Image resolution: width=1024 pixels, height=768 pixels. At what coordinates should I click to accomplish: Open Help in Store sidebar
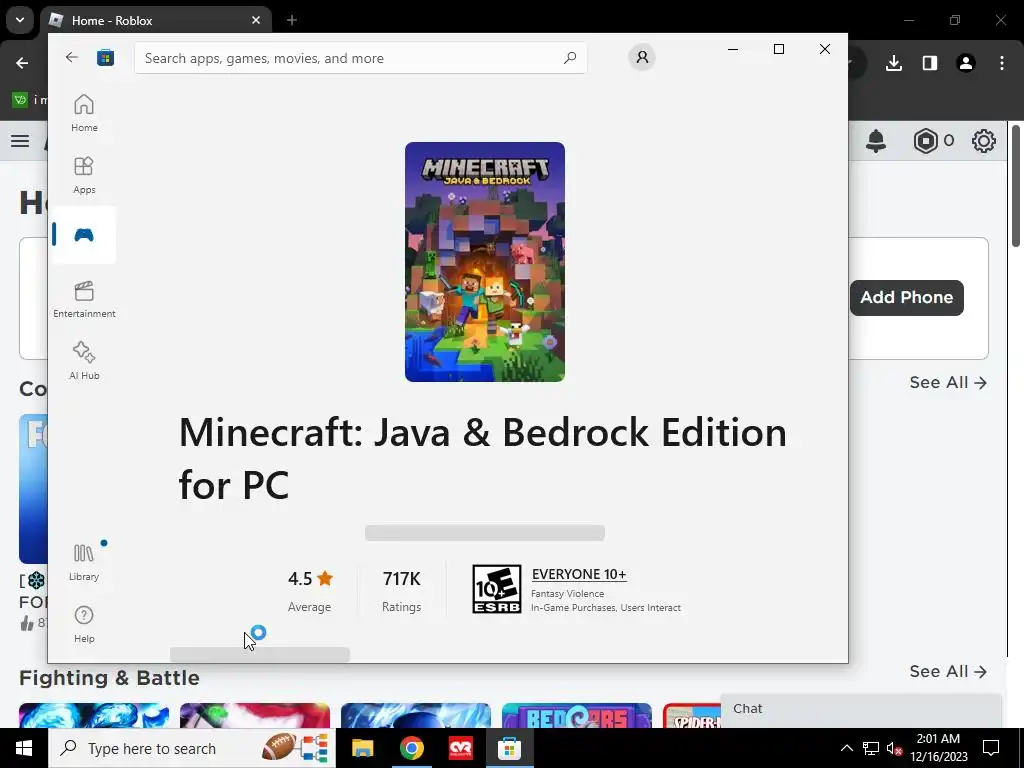click(84, 624)
